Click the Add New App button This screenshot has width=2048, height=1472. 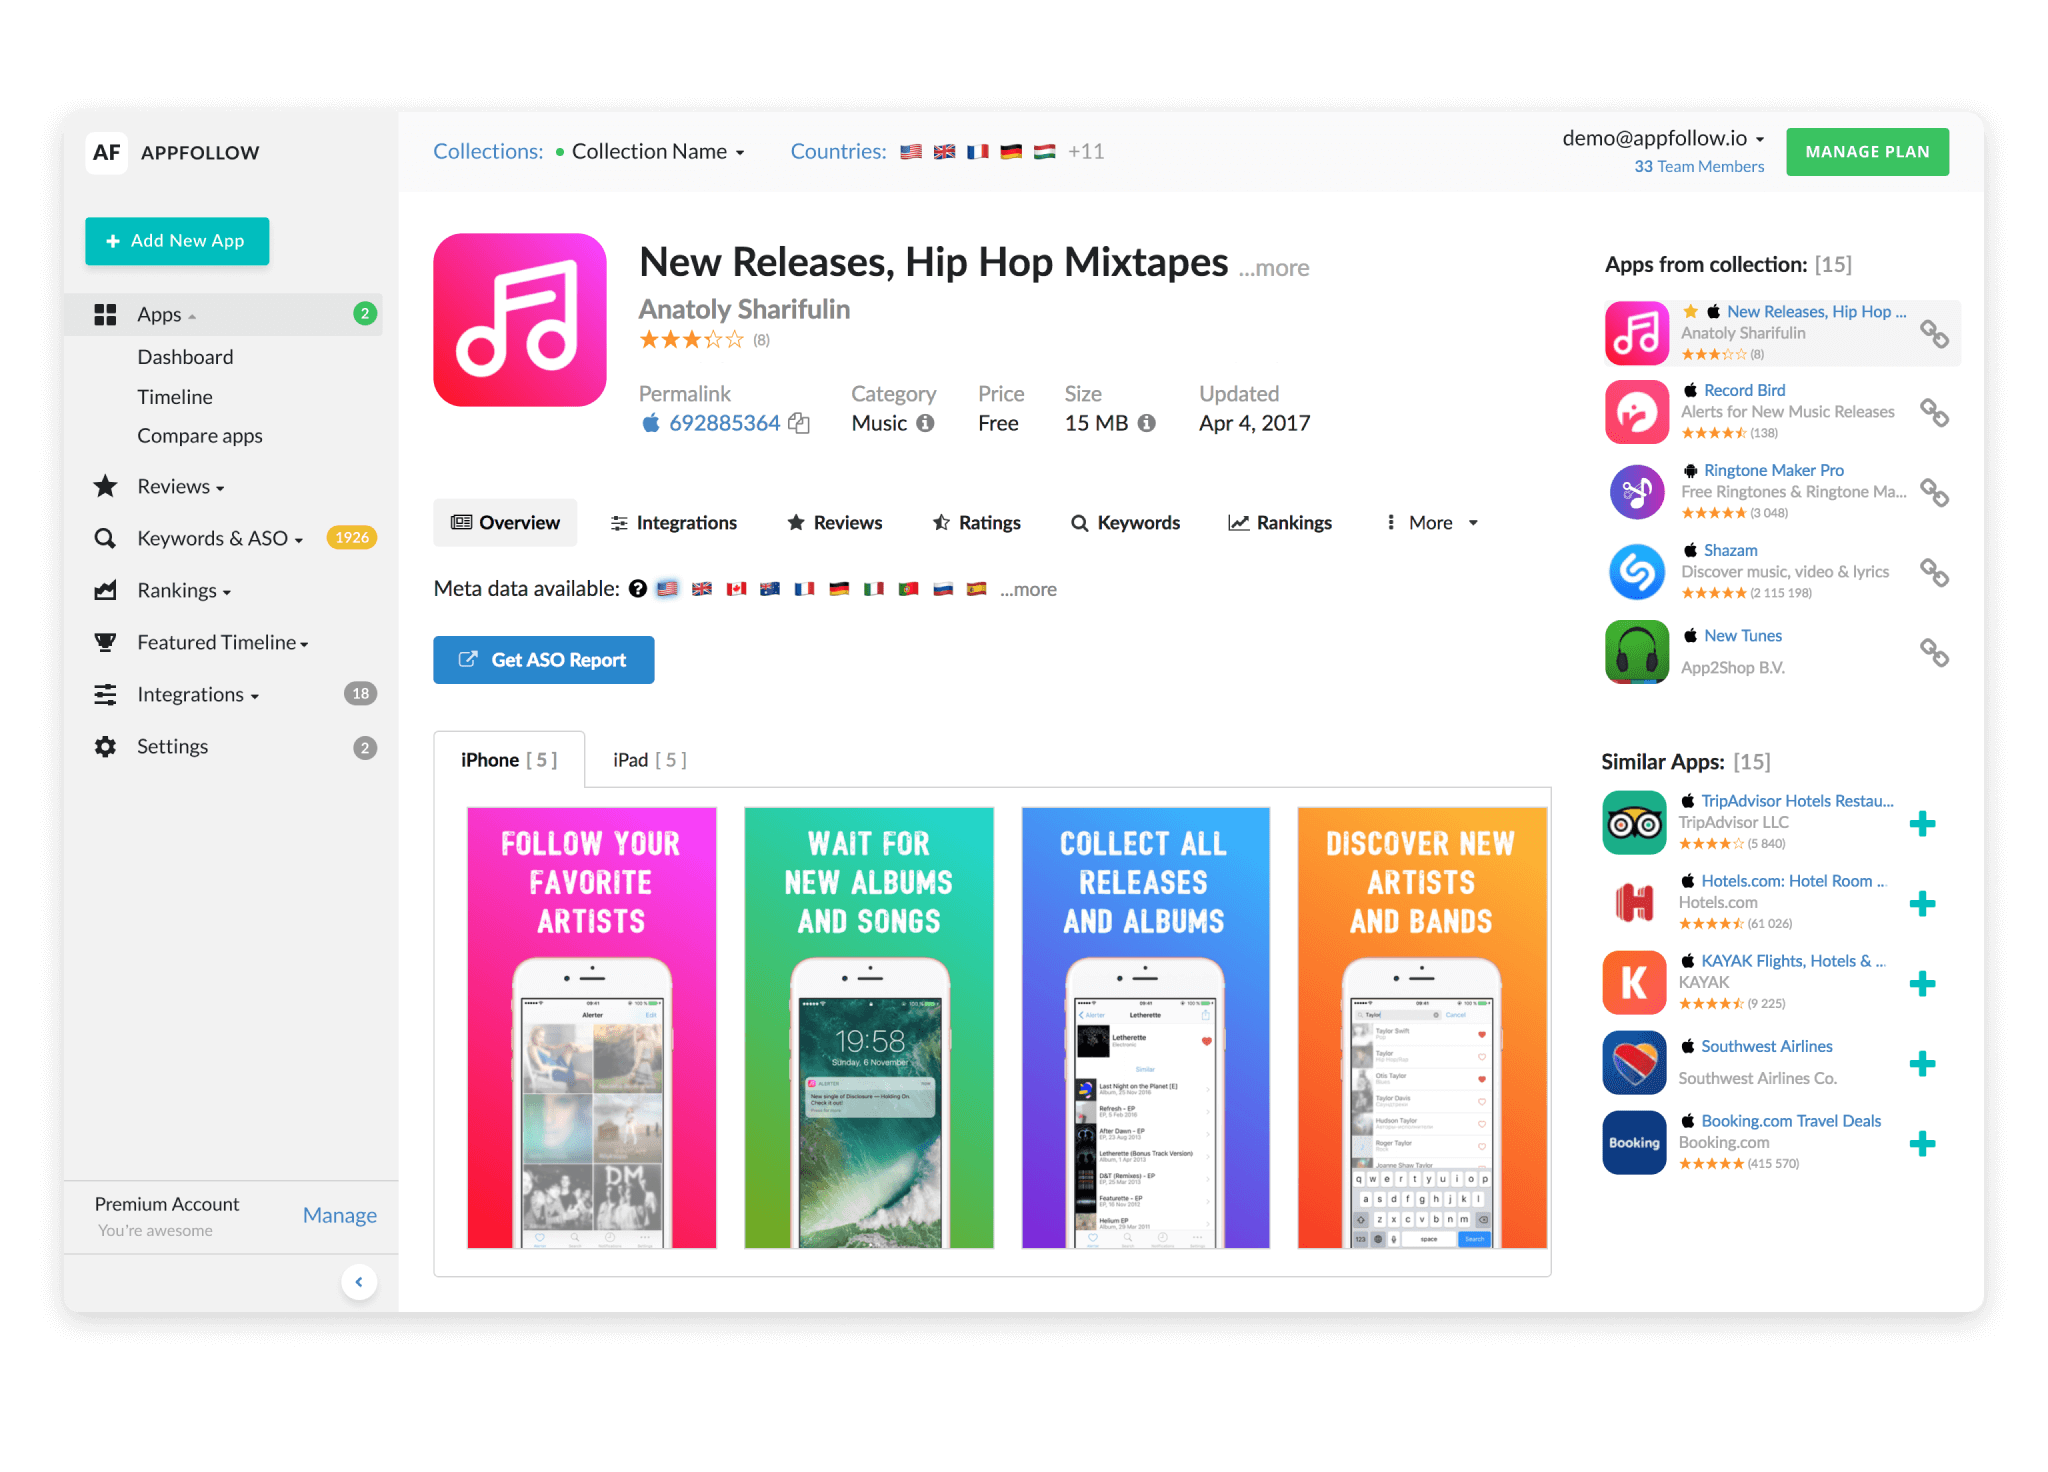[x=177, y=241]
